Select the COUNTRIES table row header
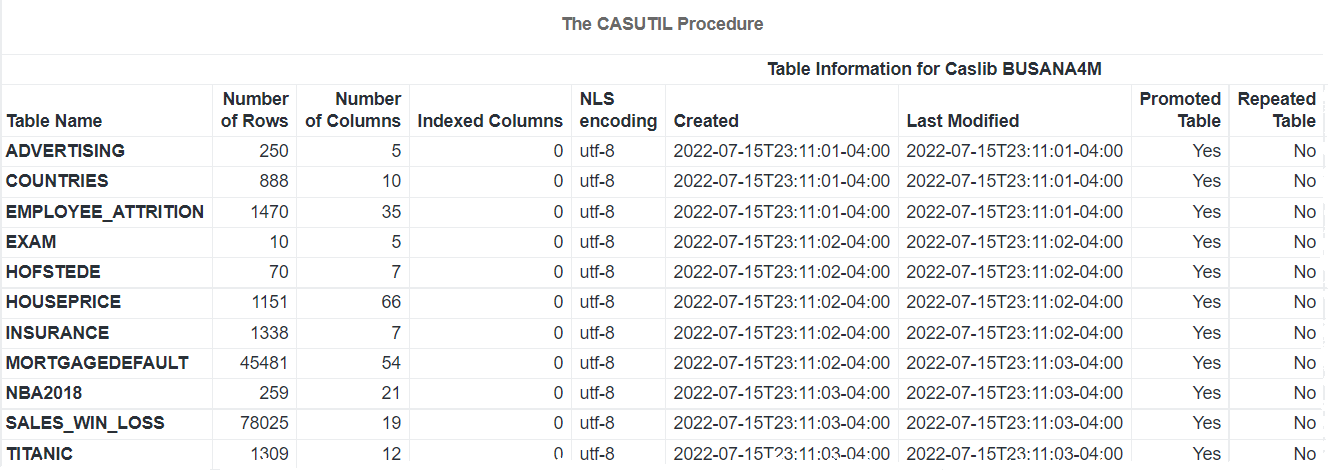Viewport: 1334px width, 472px height. [57, 181]
